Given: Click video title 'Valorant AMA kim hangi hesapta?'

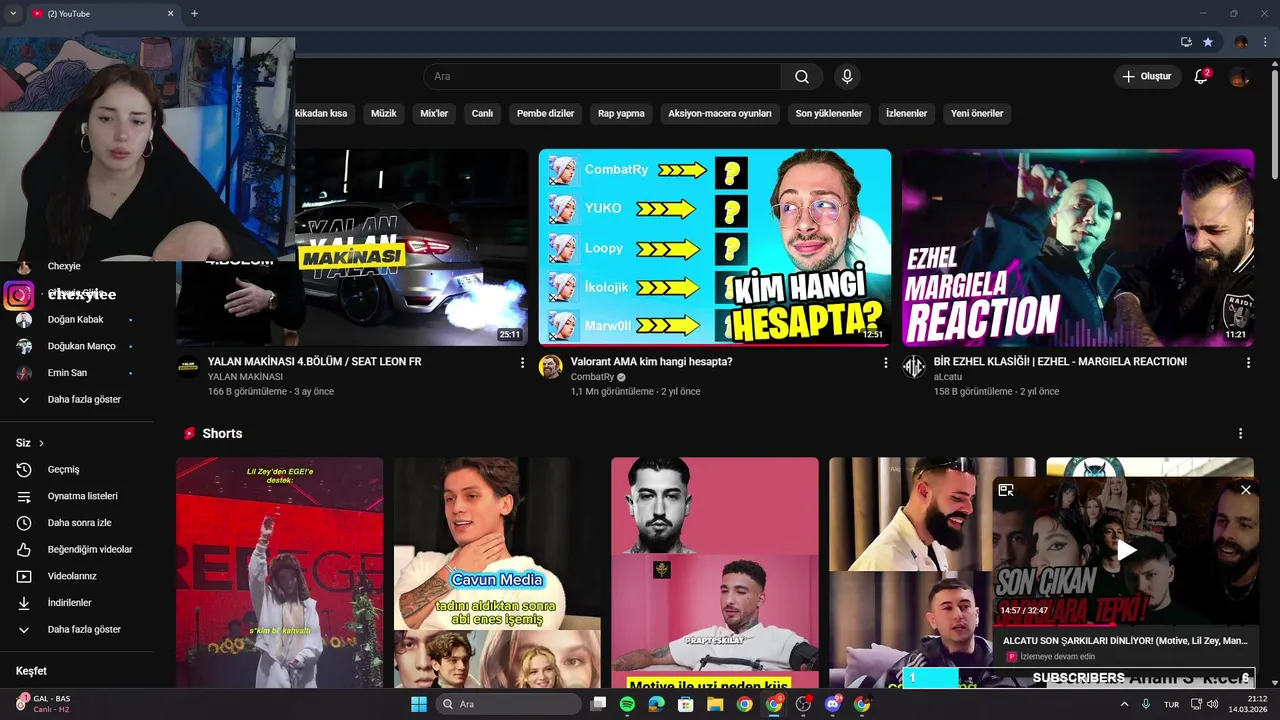Looking at the screenshot, I should coord(651,361).
